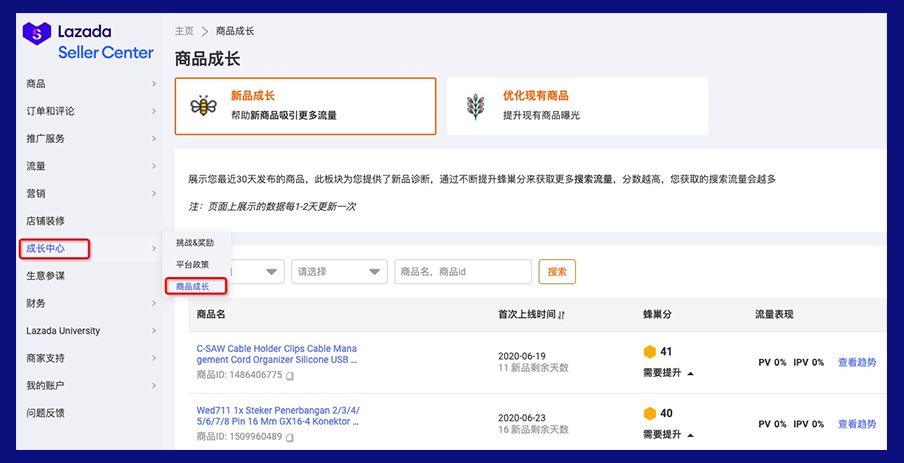Open the C-SAW Cable Holder Clips product link
Screen dimensions: 904x463
click(277, 354)
